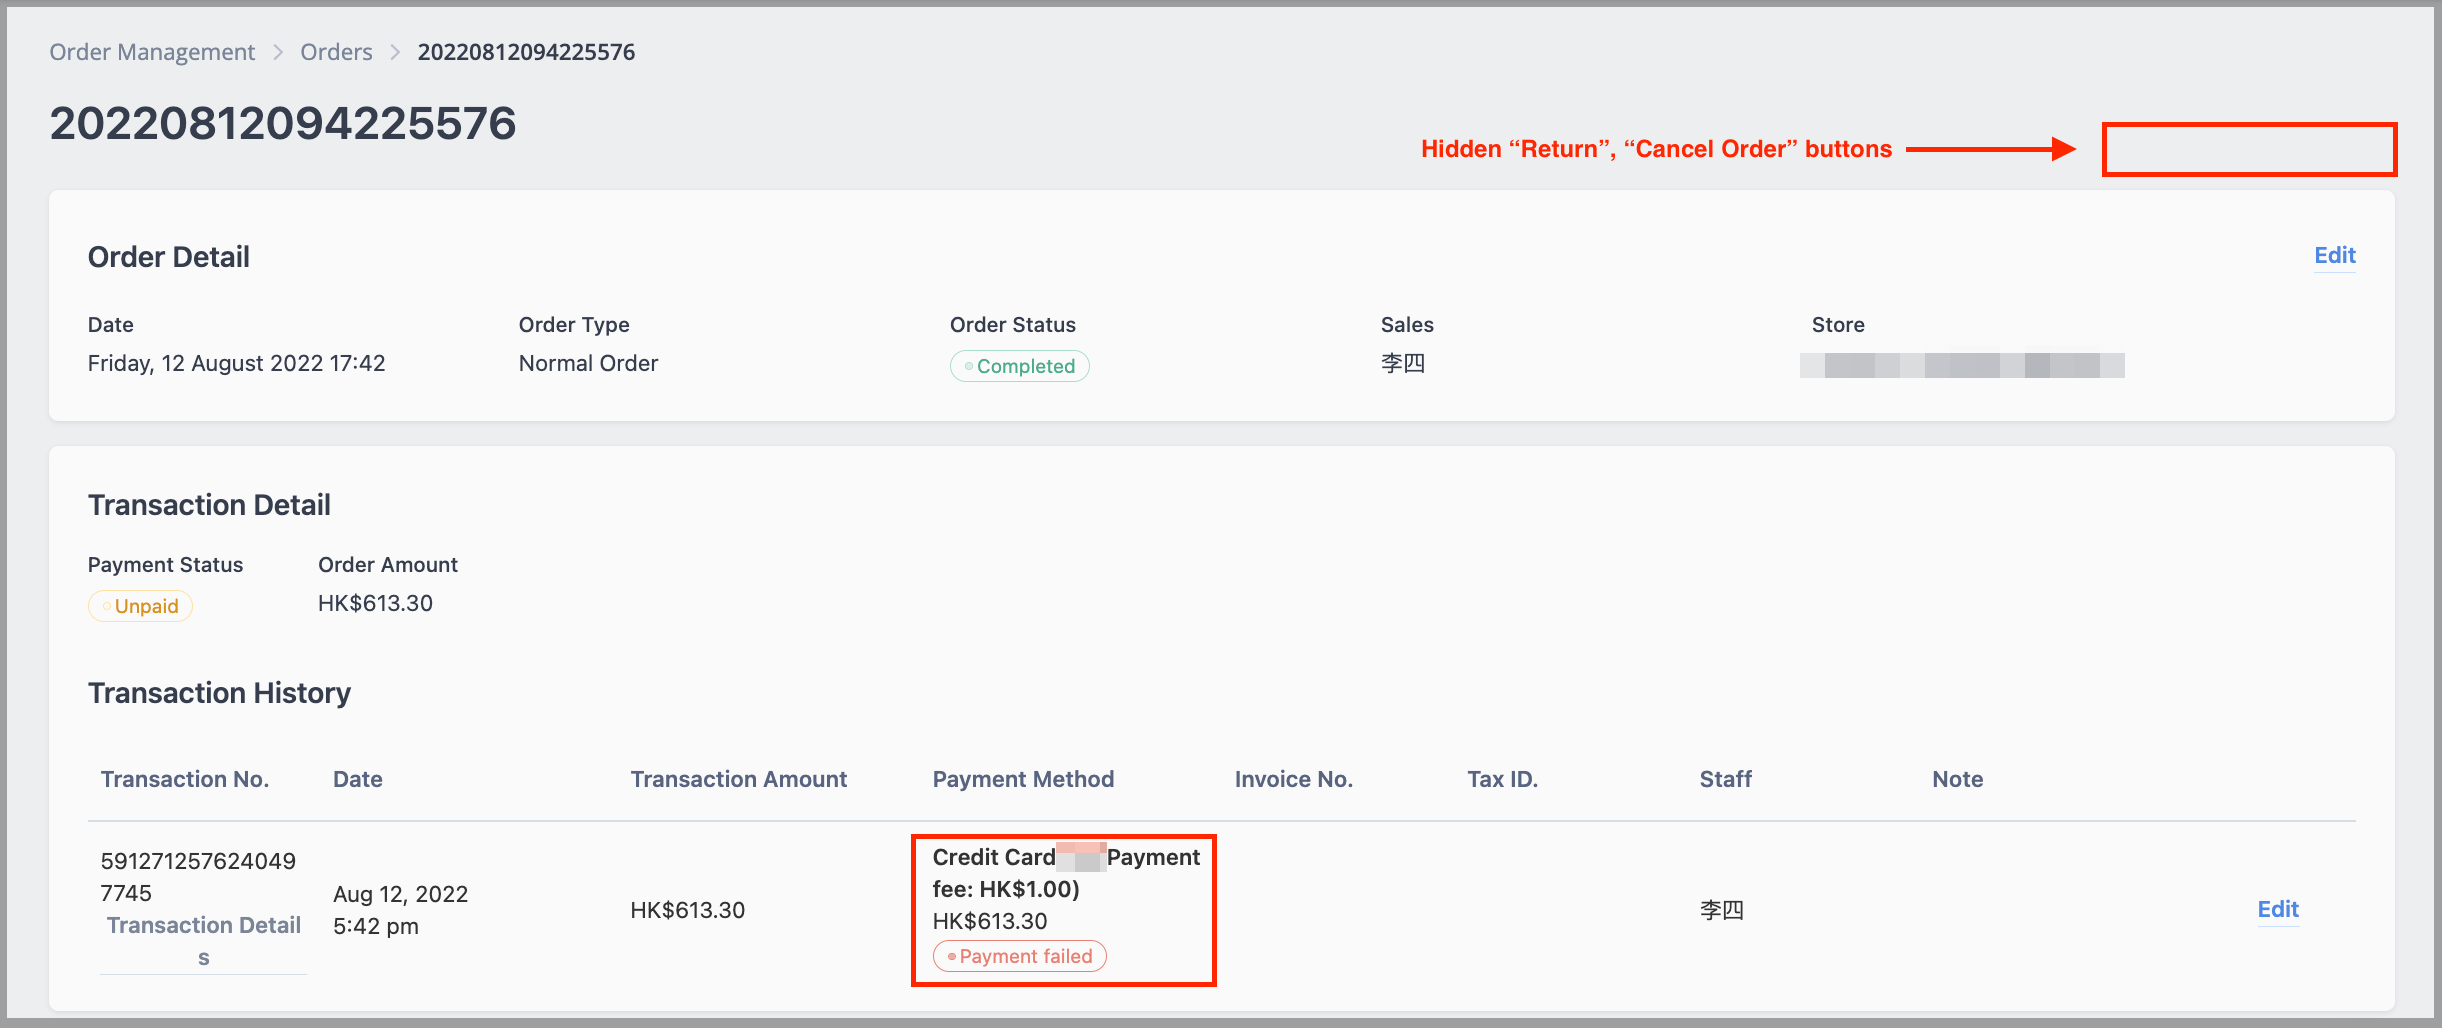Edit the Order Detail section
The height and width of the screenshot is (1028, 2442).
[x=2335, y=256]
